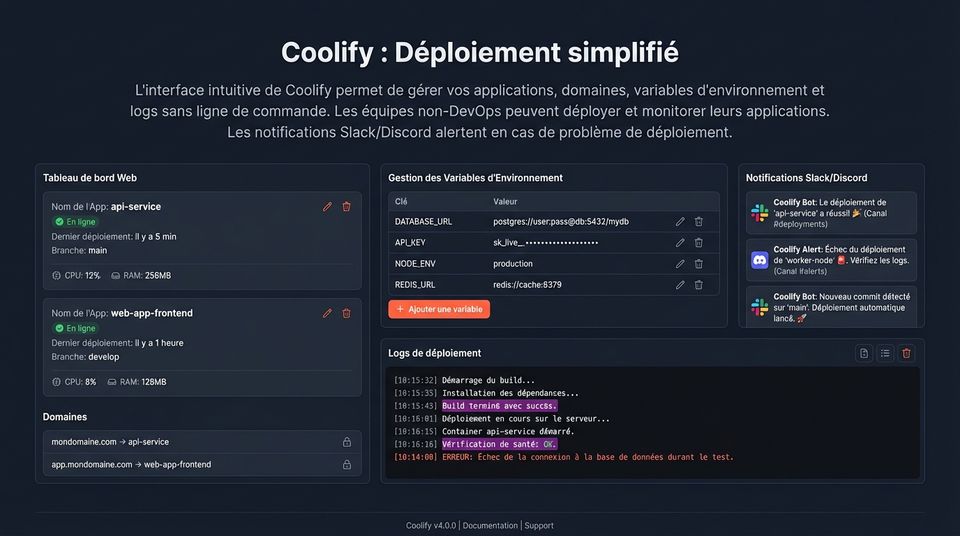
Task: Click the postgres://user:pass@db:5432/mydb value
Action: pyautogui.click(x=561, y=222)
